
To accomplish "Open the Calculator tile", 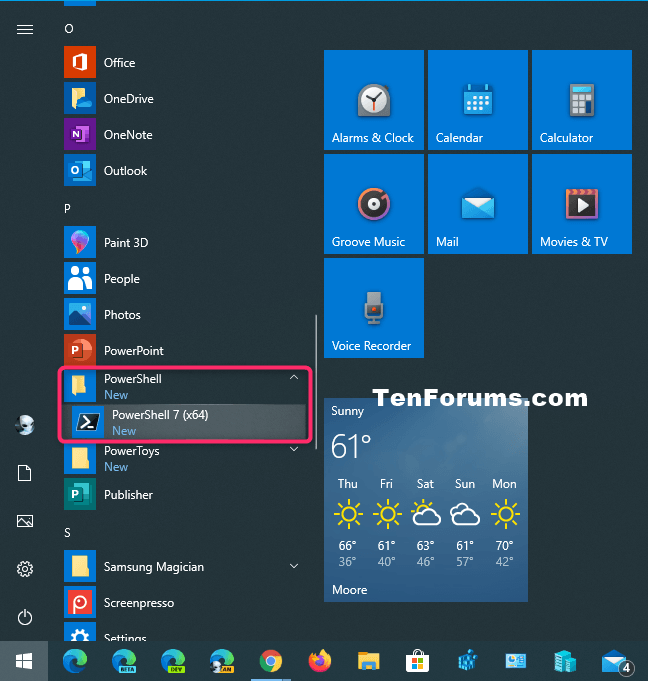I will [582, 100].
